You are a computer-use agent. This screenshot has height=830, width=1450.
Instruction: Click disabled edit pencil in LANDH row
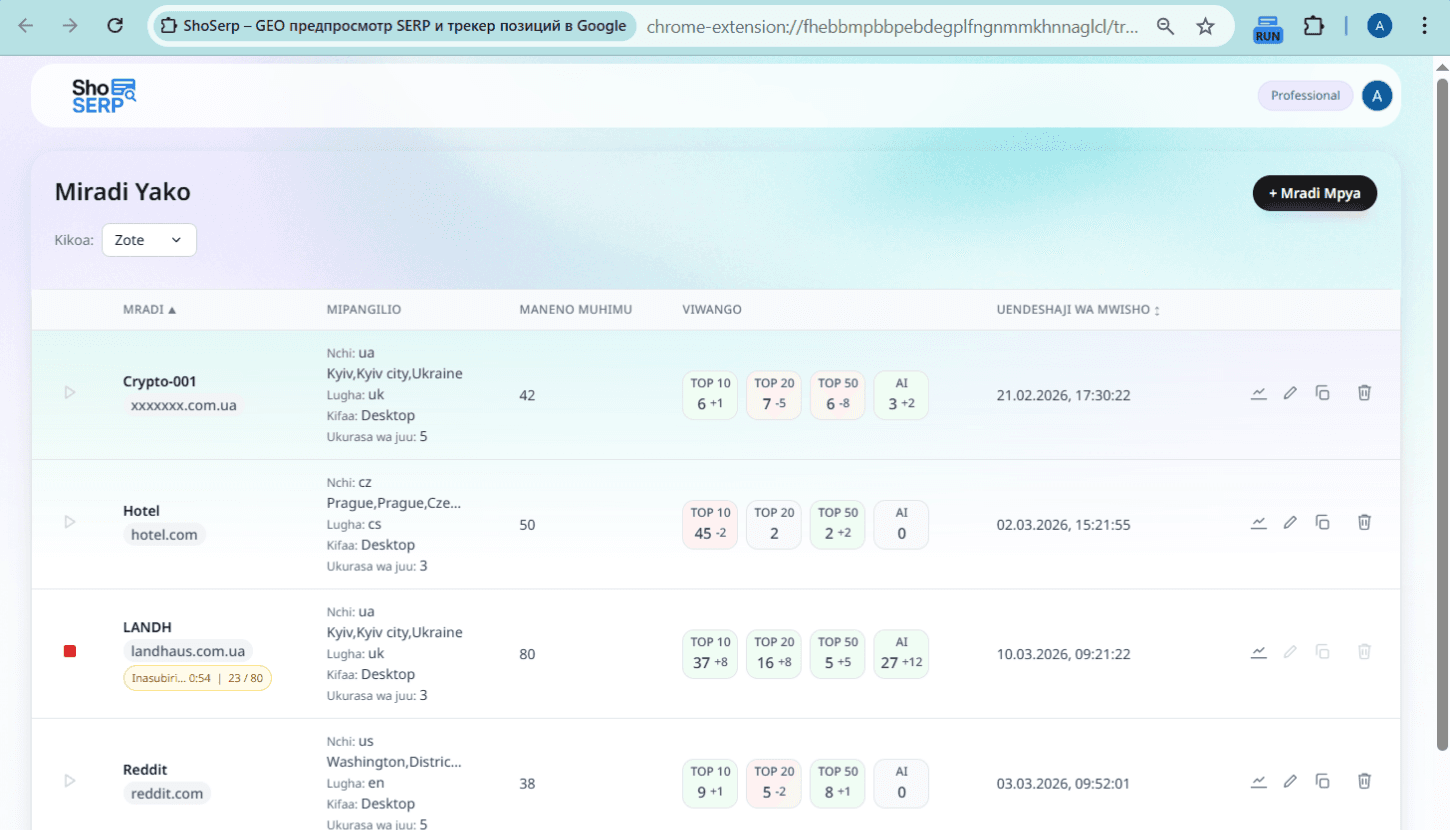(x=1290, y=652)
